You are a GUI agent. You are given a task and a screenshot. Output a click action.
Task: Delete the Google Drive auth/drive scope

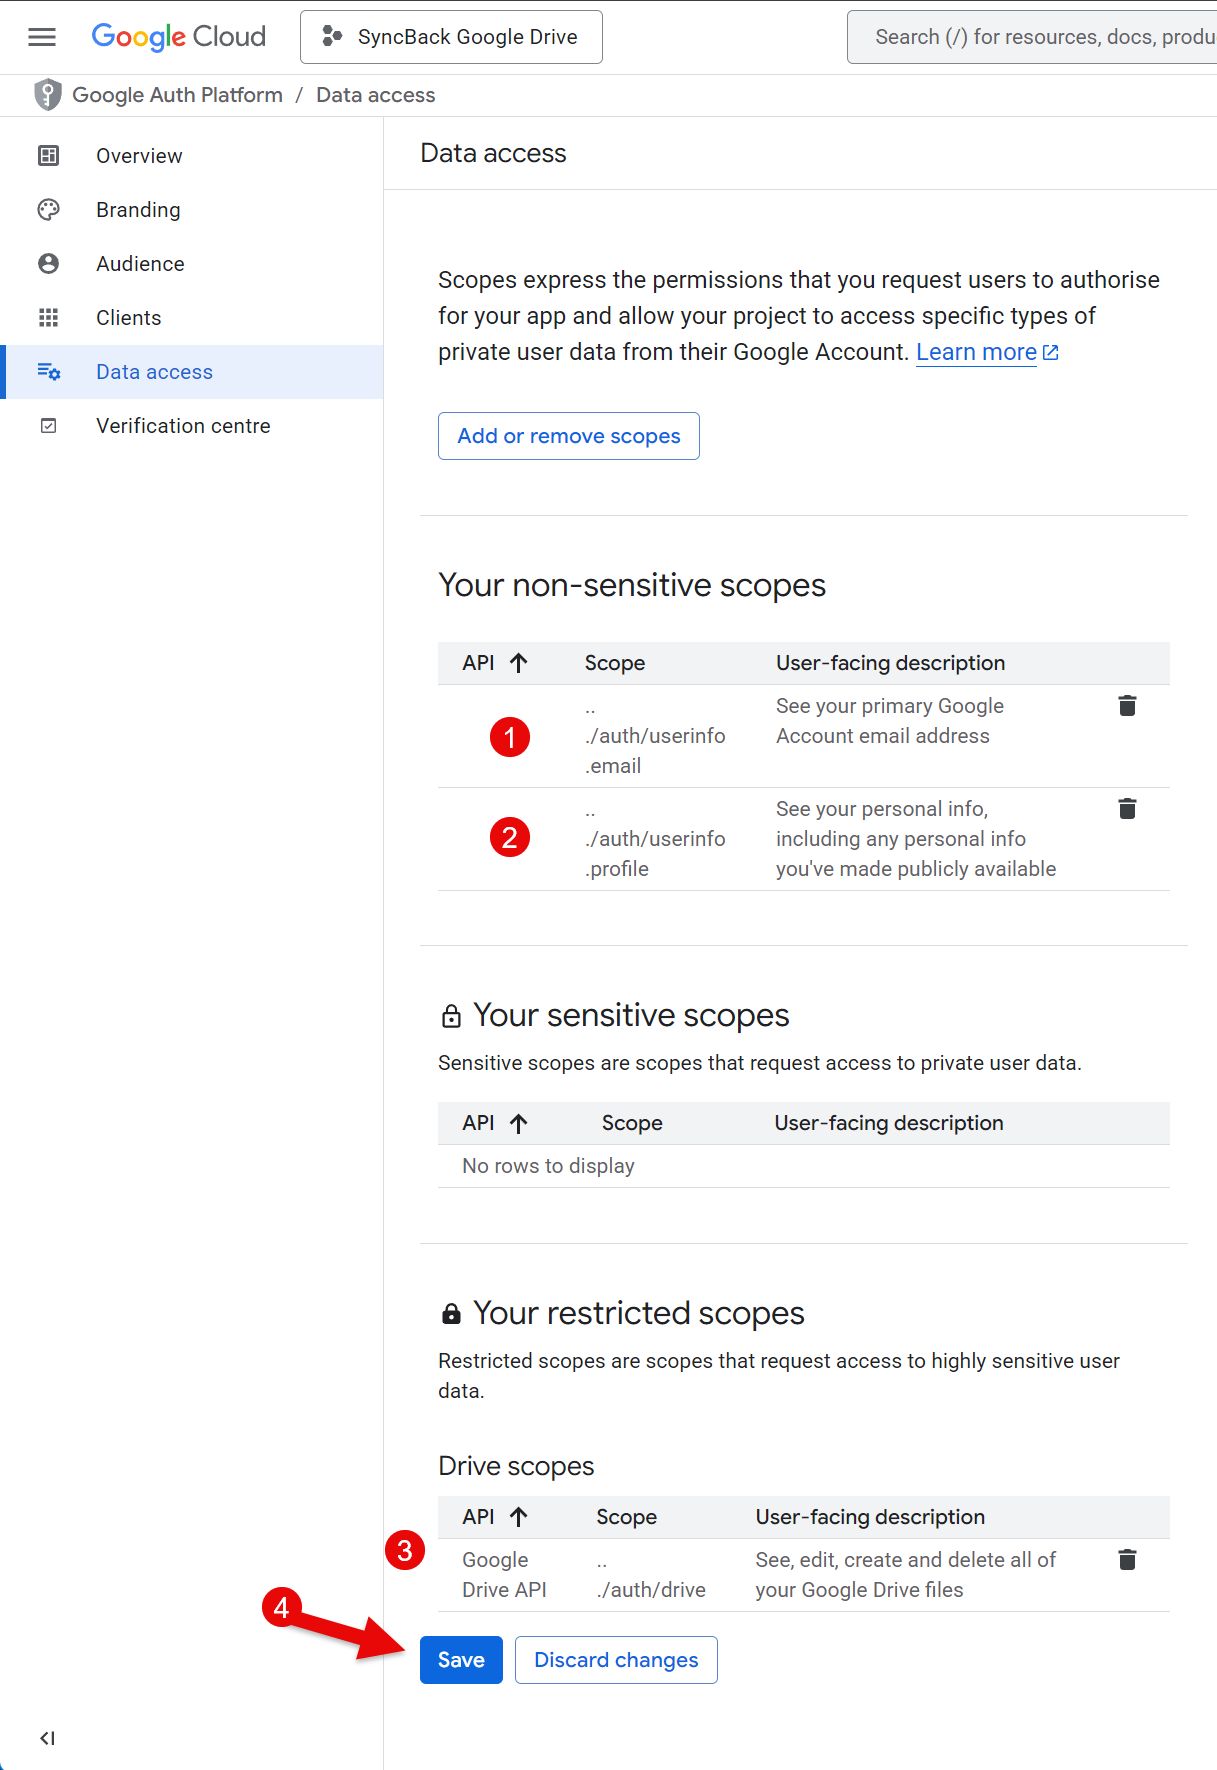1127,1560
